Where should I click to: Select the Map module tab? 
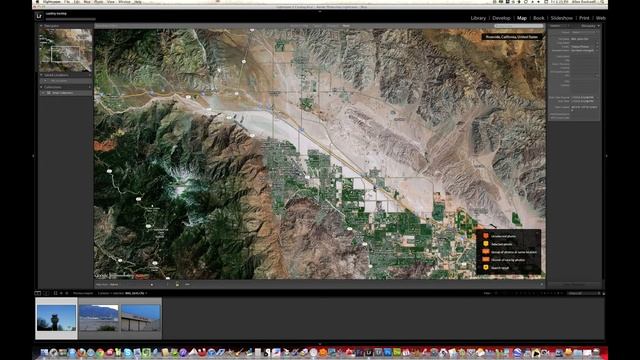click(x=522, y=18)
